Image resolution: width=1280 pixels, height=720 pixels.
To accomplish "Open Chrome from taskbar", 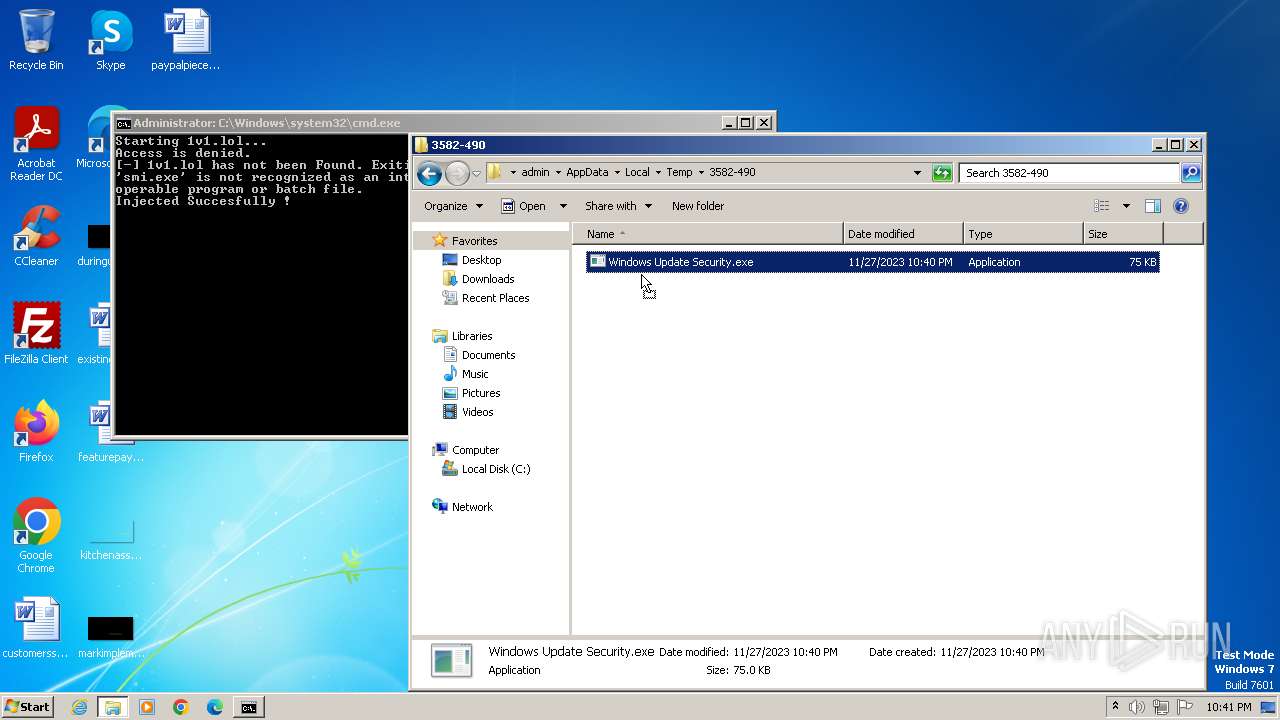I will 180,707.
